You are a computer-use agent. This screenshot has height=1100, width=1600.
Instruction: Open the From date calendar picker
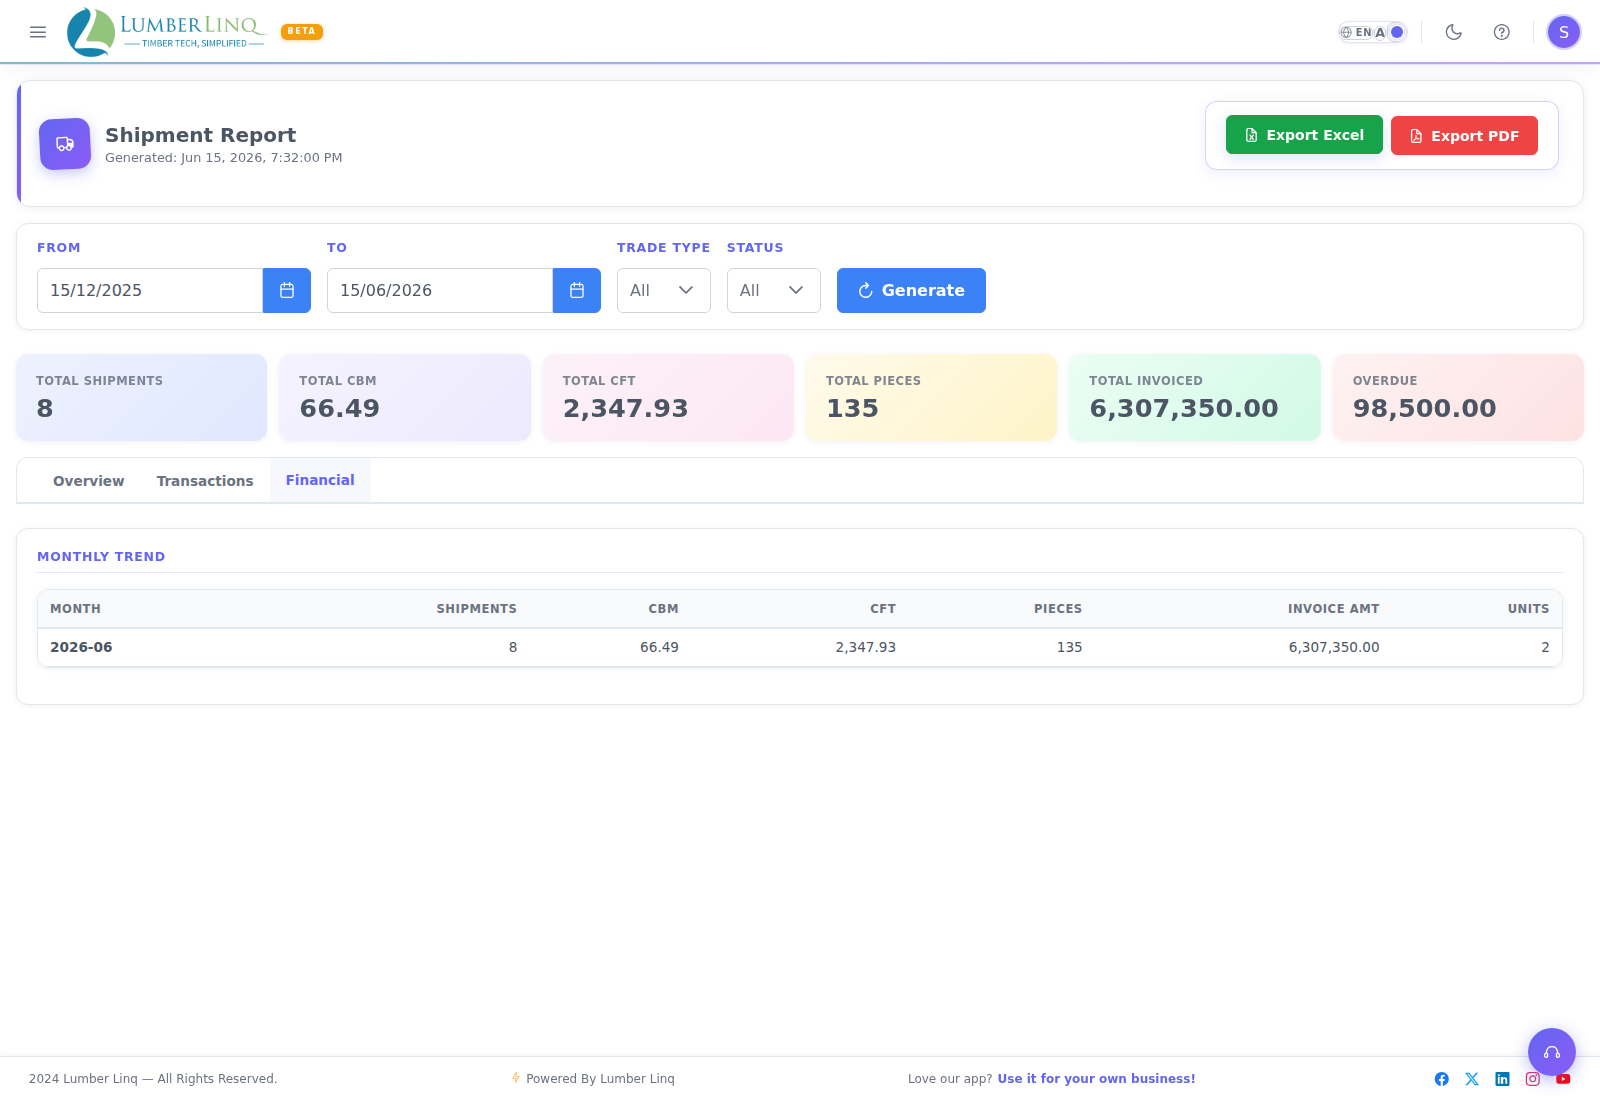pyautogui.click(x=287, y=290)
